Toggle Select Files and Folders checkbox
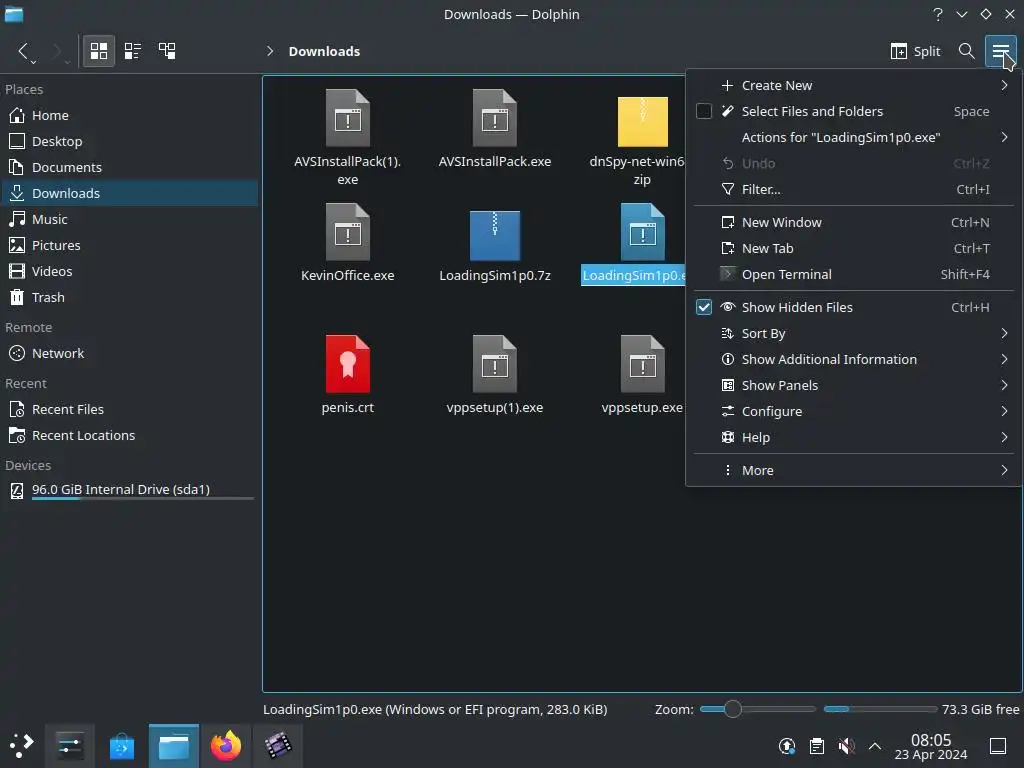Screen dimensions: 1024x768 (x=703, y=112)
